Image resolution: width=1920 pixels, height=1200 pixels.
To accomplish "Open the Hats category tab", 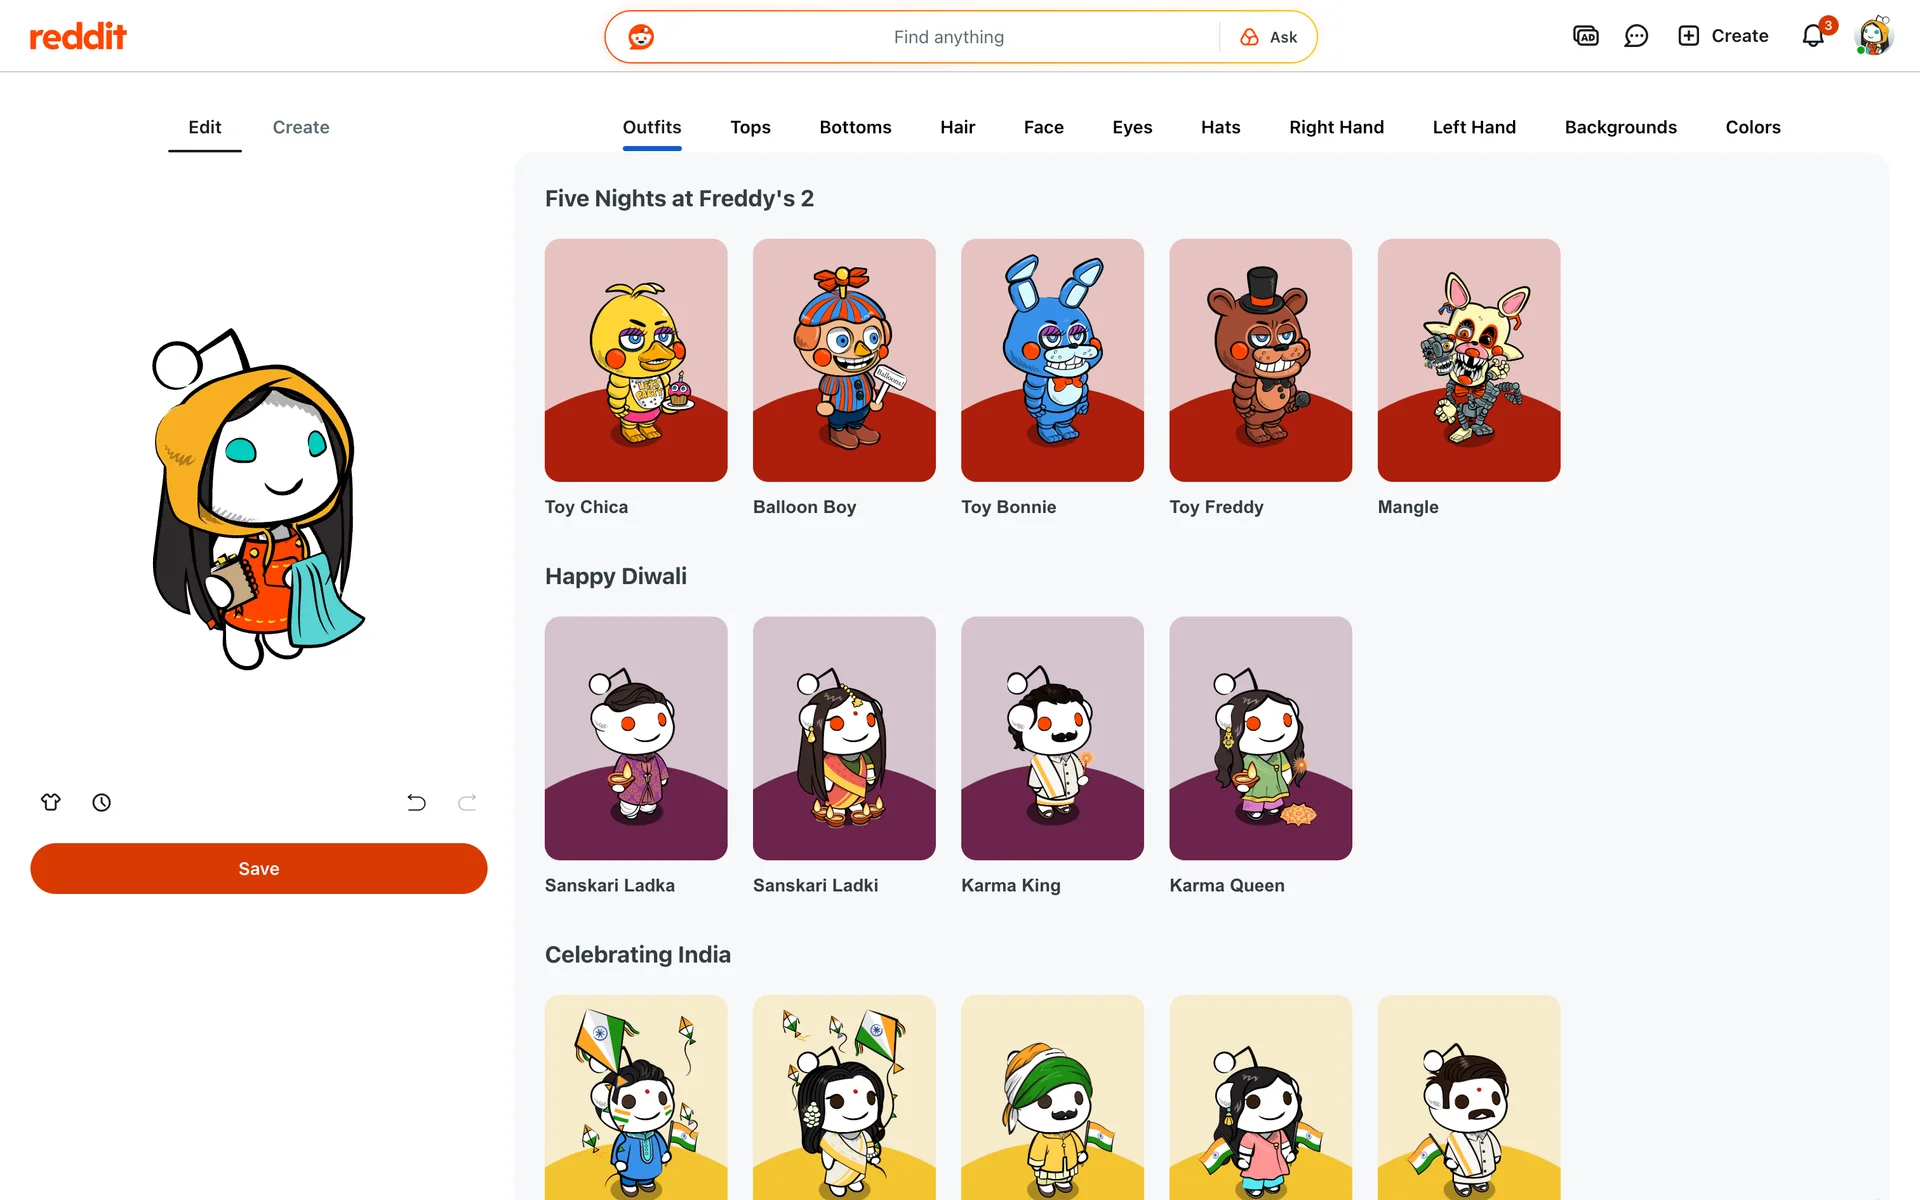I will tap(1220, 127).
